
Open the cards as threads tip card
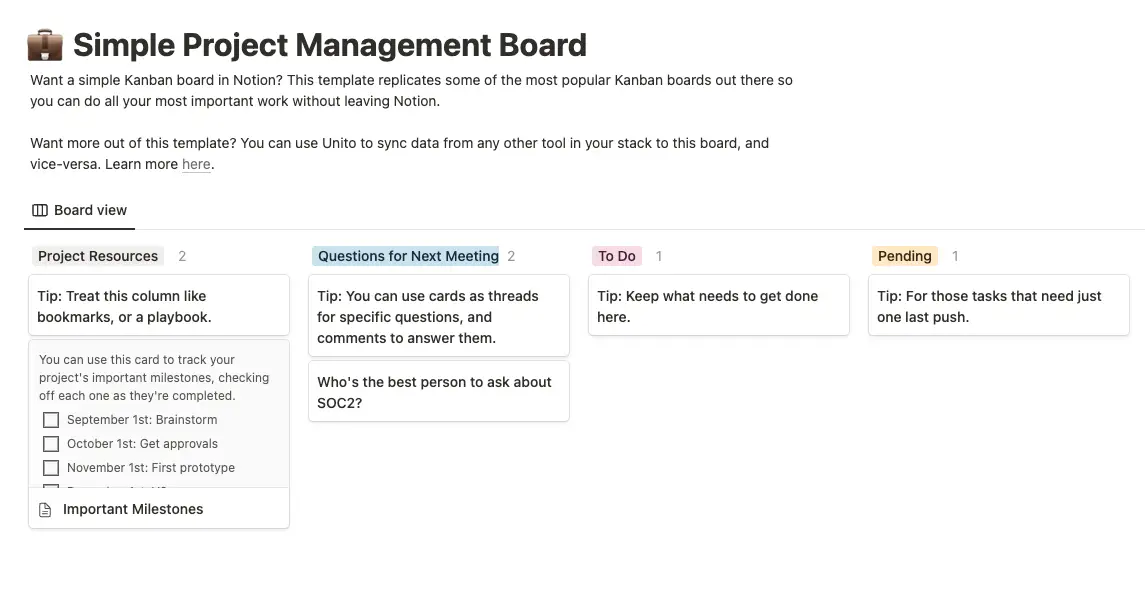[439, 316]
